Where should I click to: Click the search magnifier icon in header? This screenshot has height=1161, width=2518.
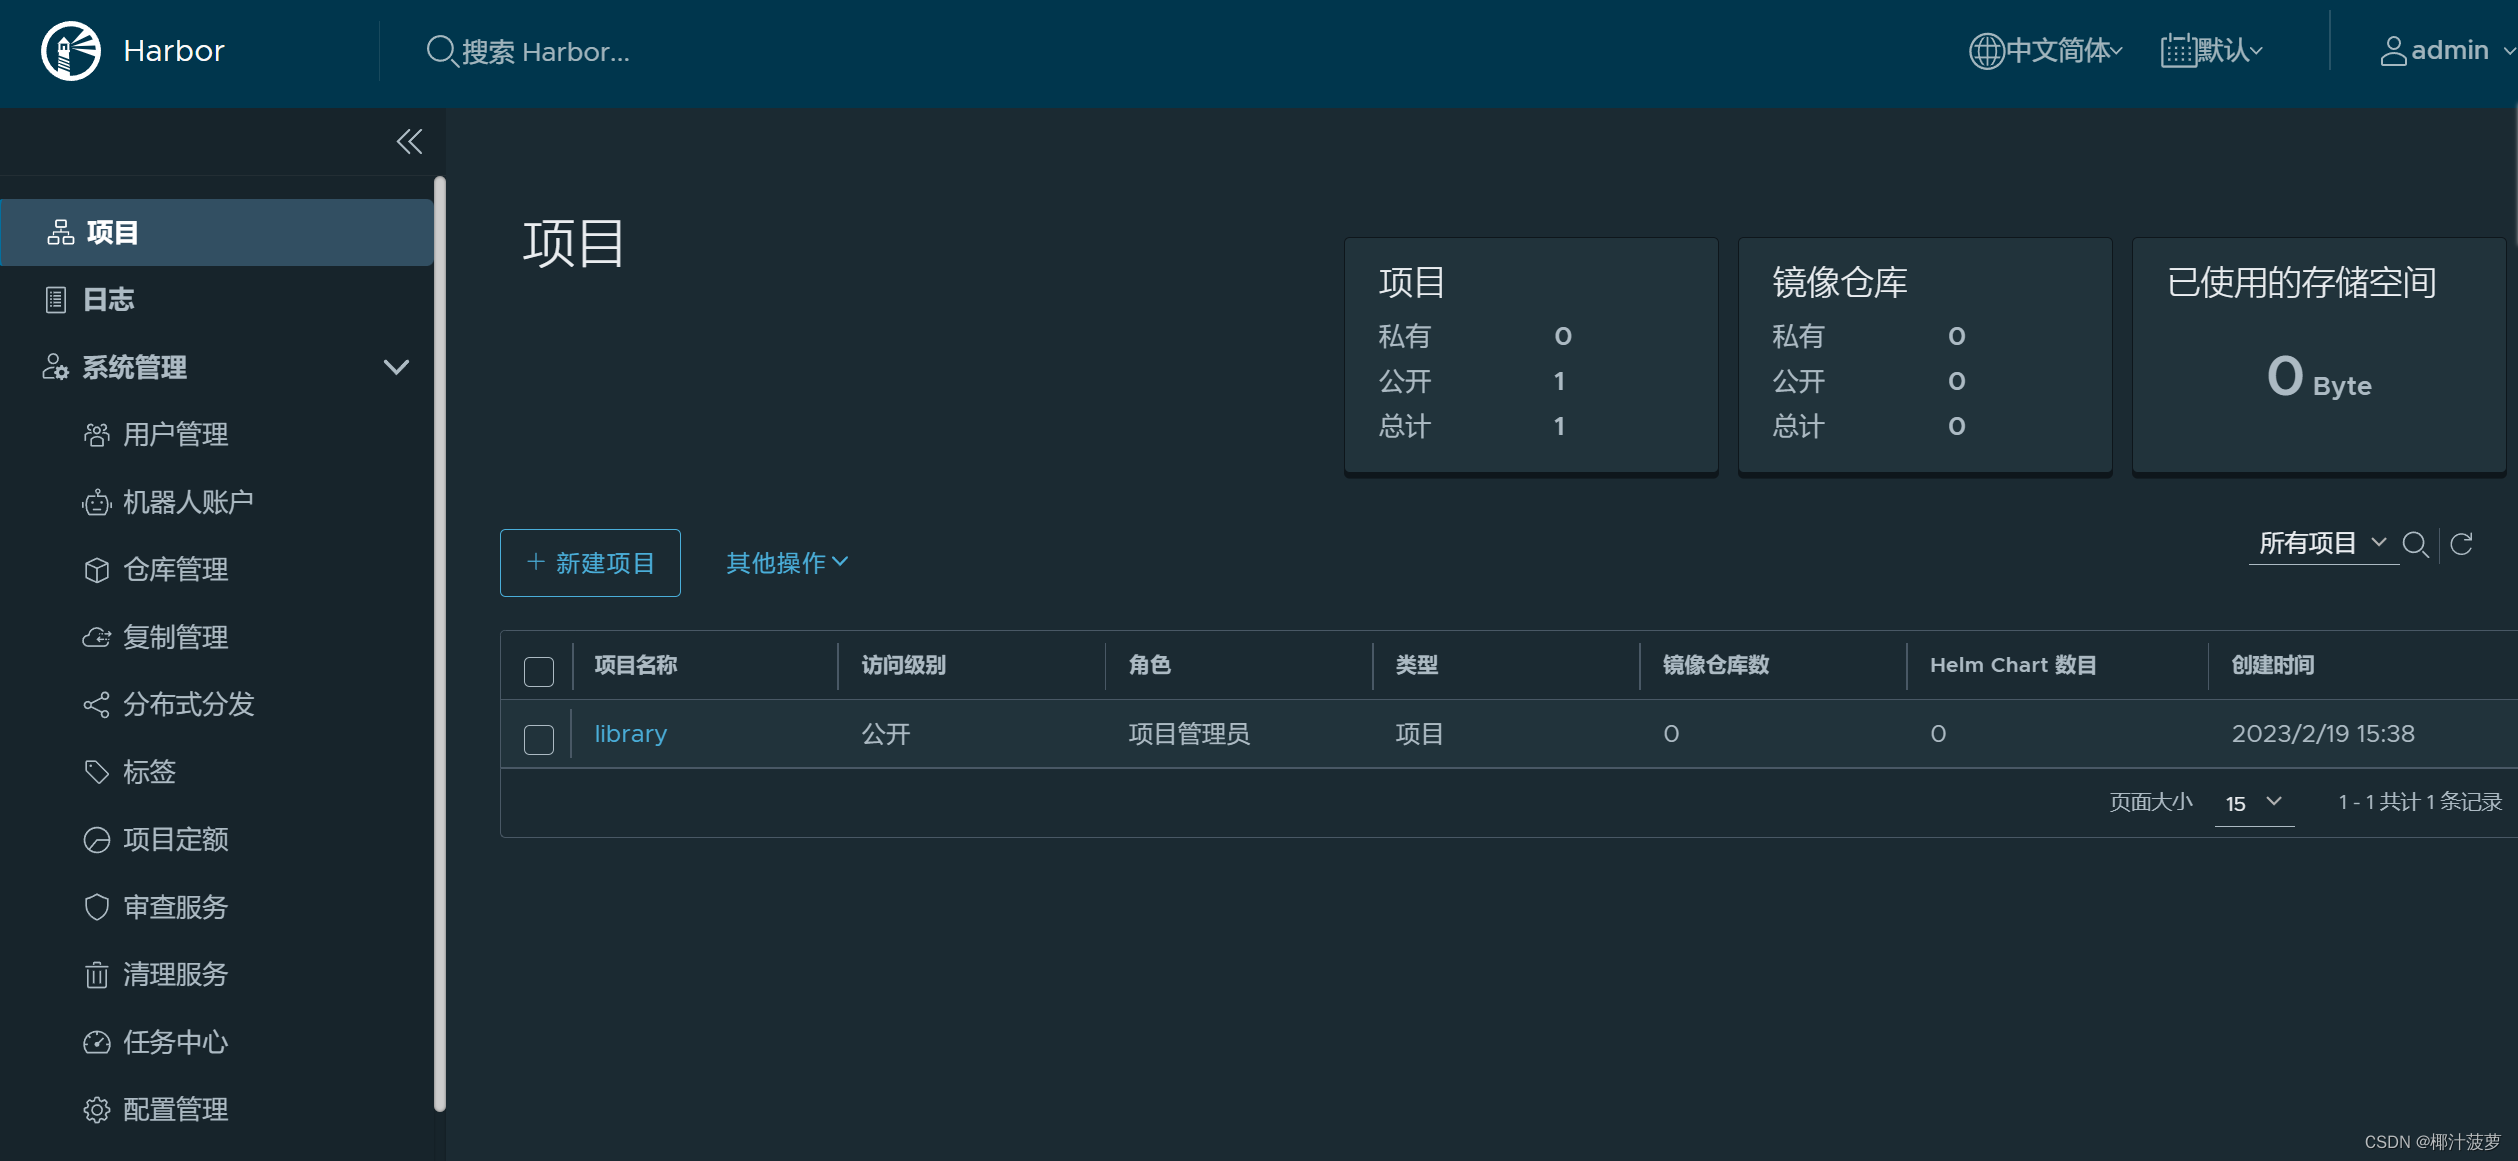[441, 51]
